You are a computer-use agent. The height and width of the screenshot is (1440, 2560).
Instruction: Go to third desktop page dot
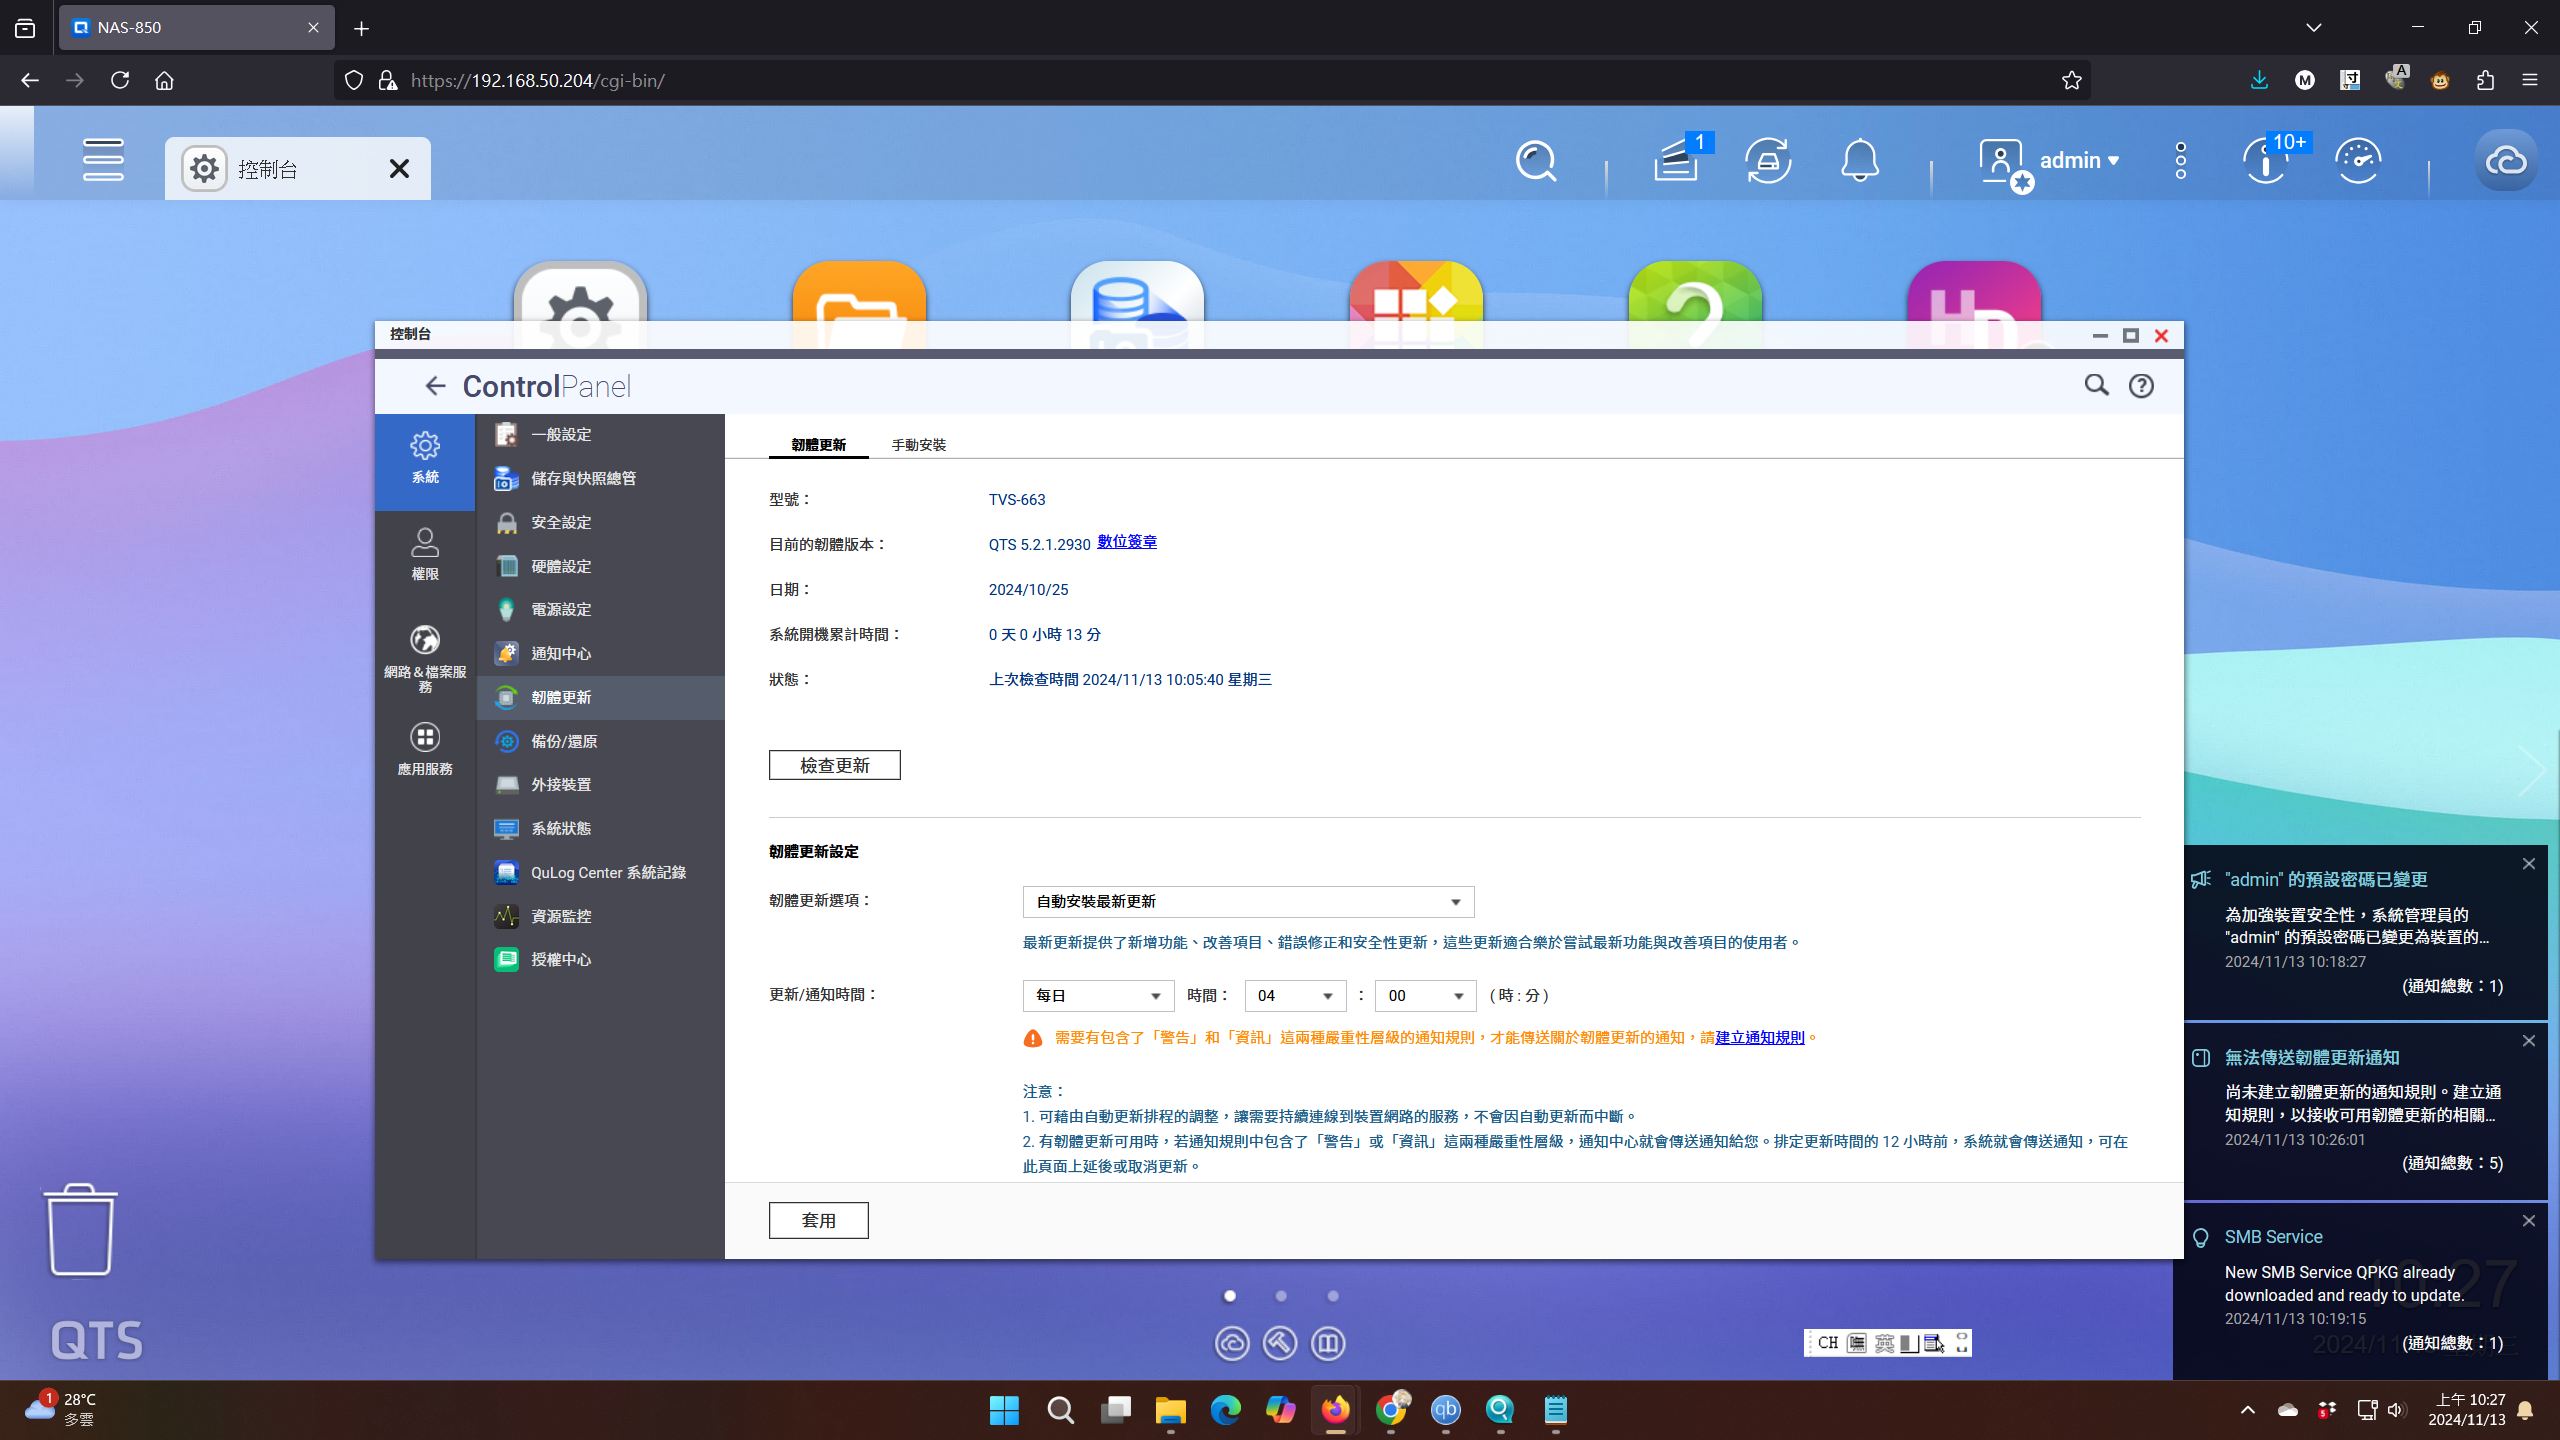1333,1296
